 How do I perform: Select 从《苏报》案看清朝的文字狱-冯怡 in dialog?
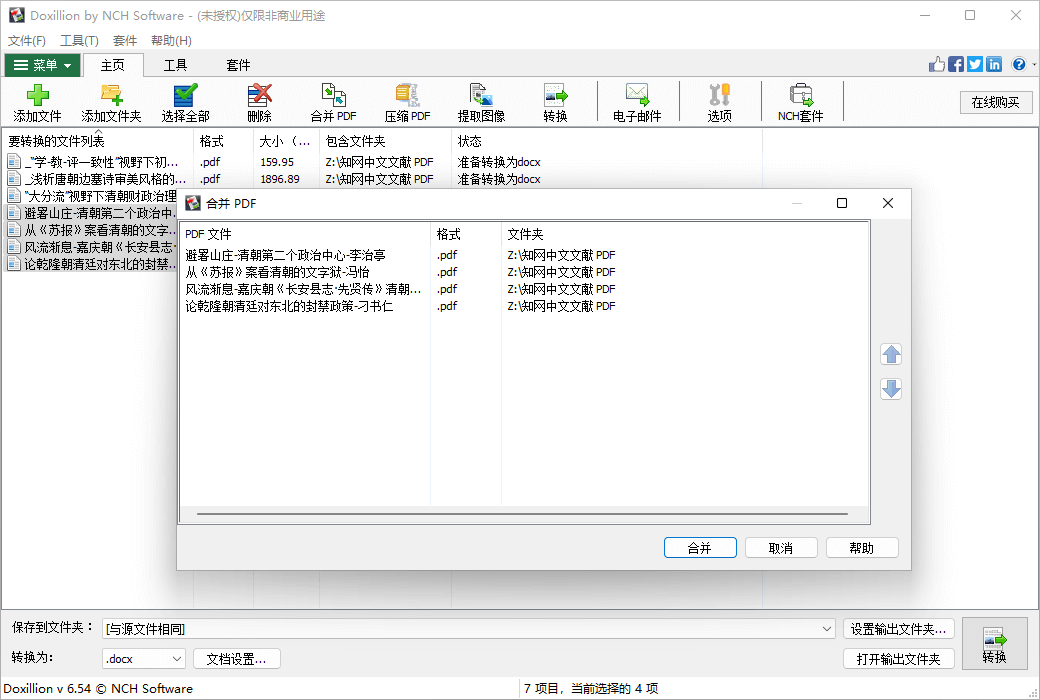point(277,272)
